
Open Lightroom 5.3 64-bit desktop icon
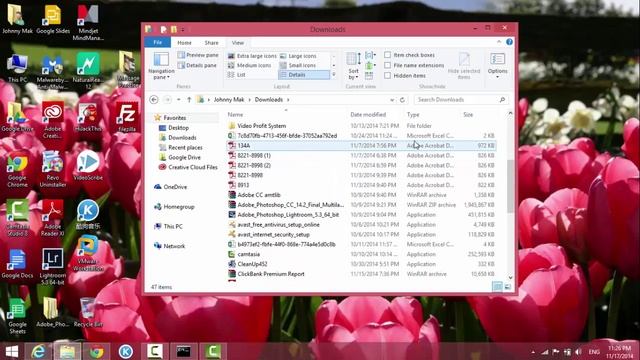pyautogui.click(x=53, y=267)
